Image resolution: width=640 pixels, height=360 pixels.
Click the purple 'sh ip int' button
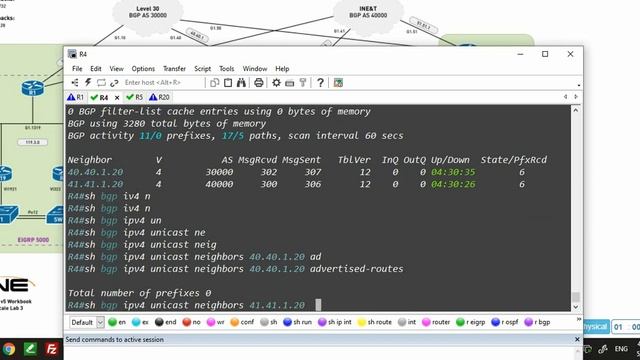click(335, 322)
